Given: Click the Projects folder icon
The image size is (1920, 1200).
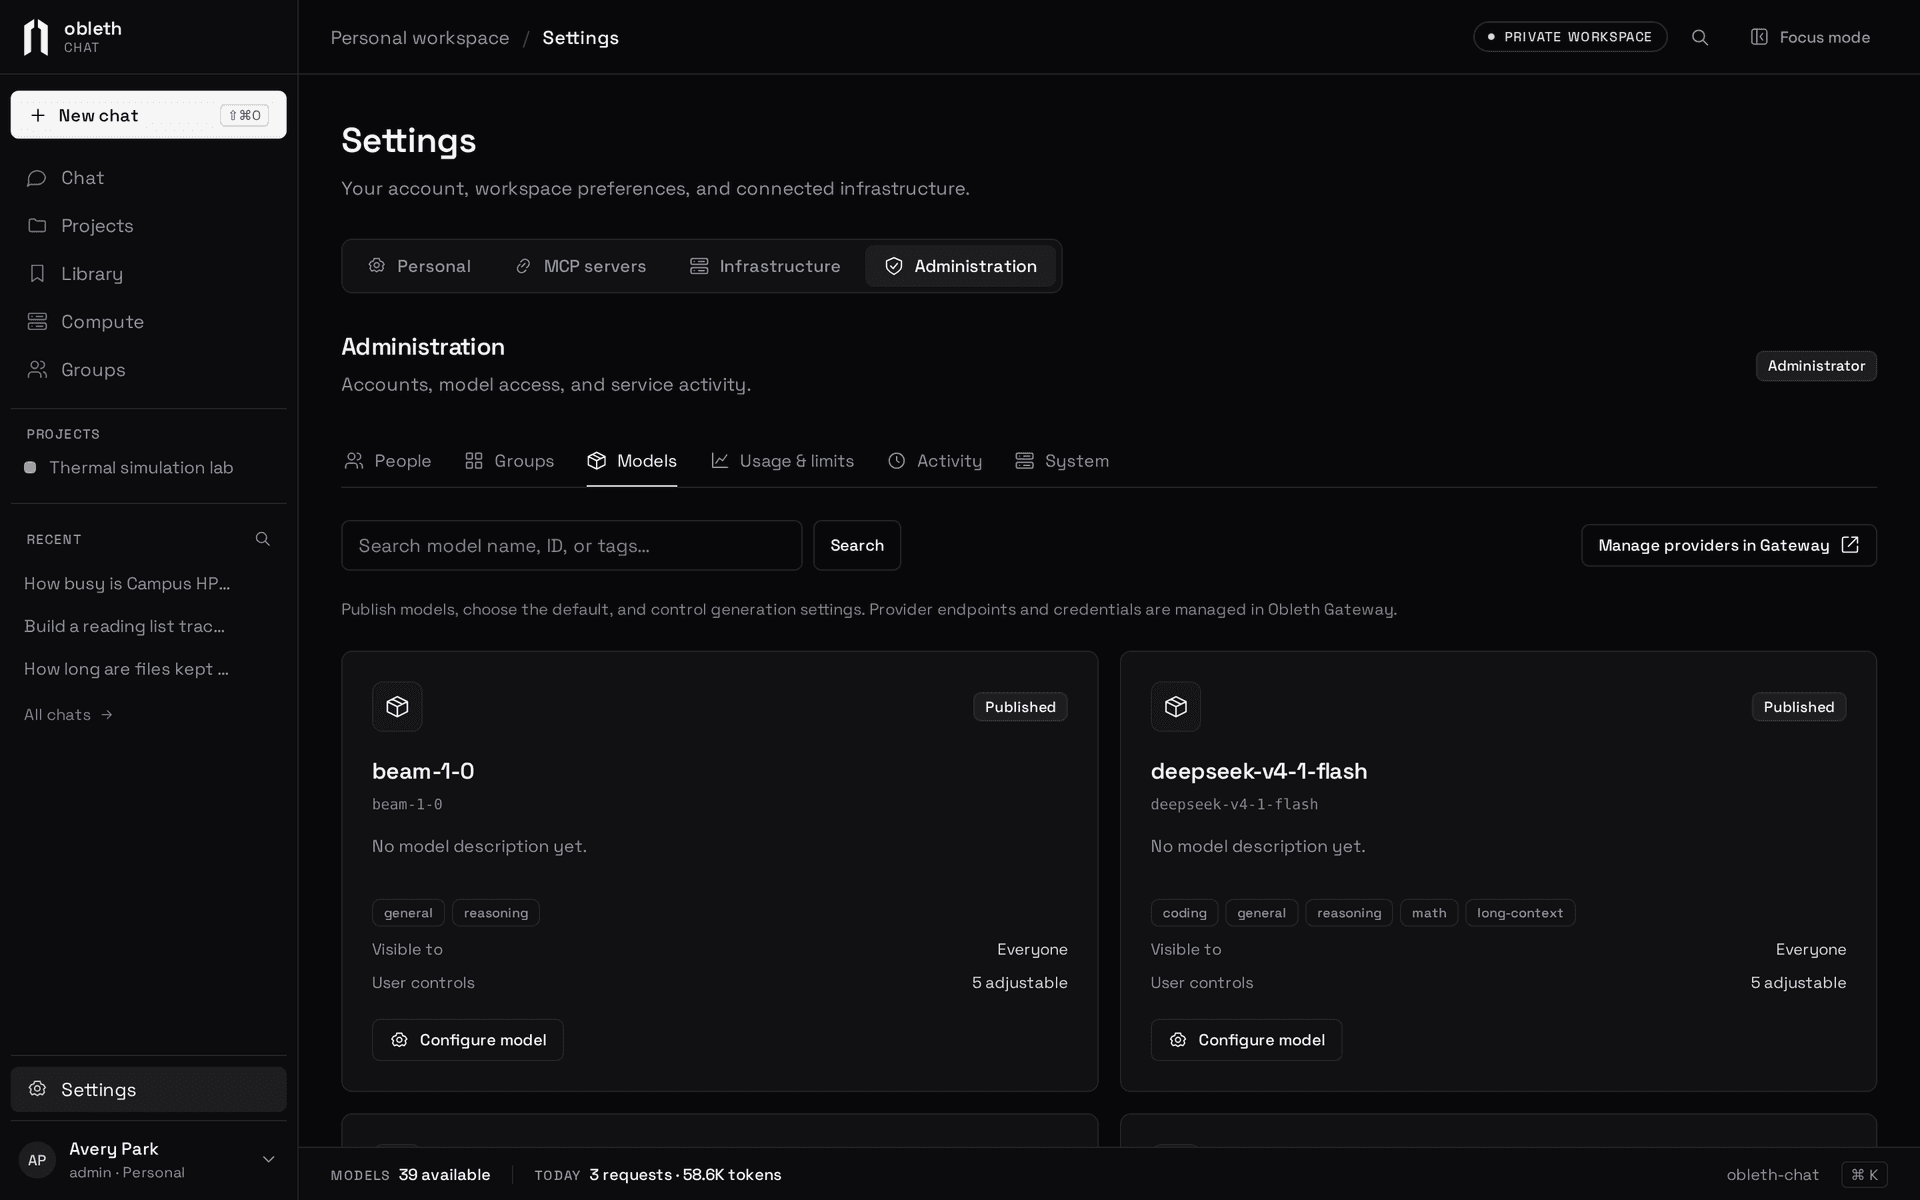Looking at the screenshot, I should [x=37, y=225].
